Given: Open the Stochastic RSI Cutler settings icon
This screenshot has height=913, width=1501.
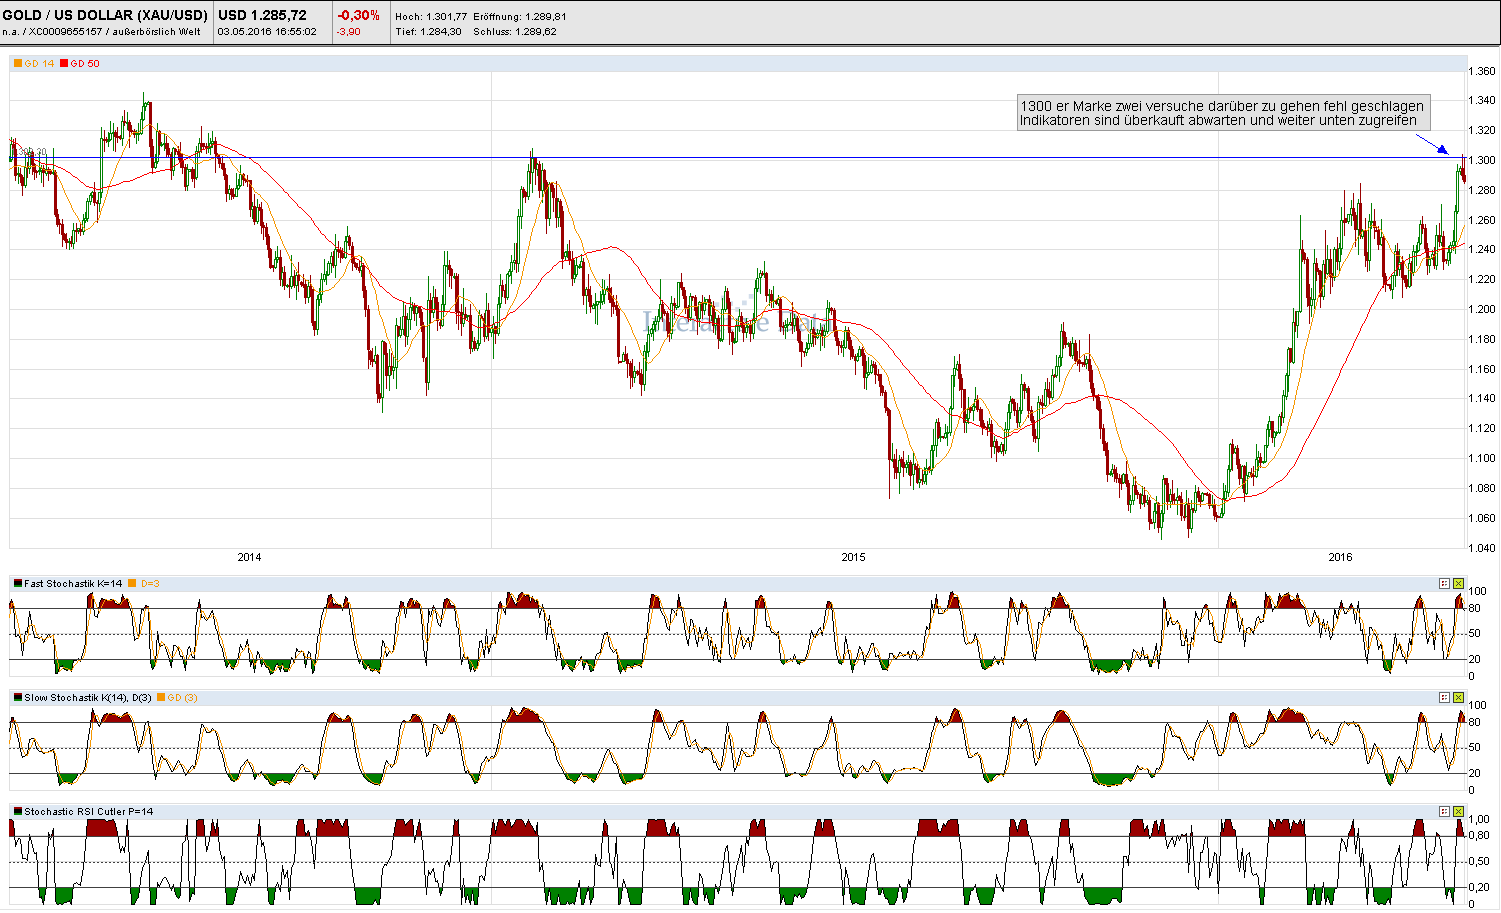Looking at the screenshot, I should (1445, 813).
